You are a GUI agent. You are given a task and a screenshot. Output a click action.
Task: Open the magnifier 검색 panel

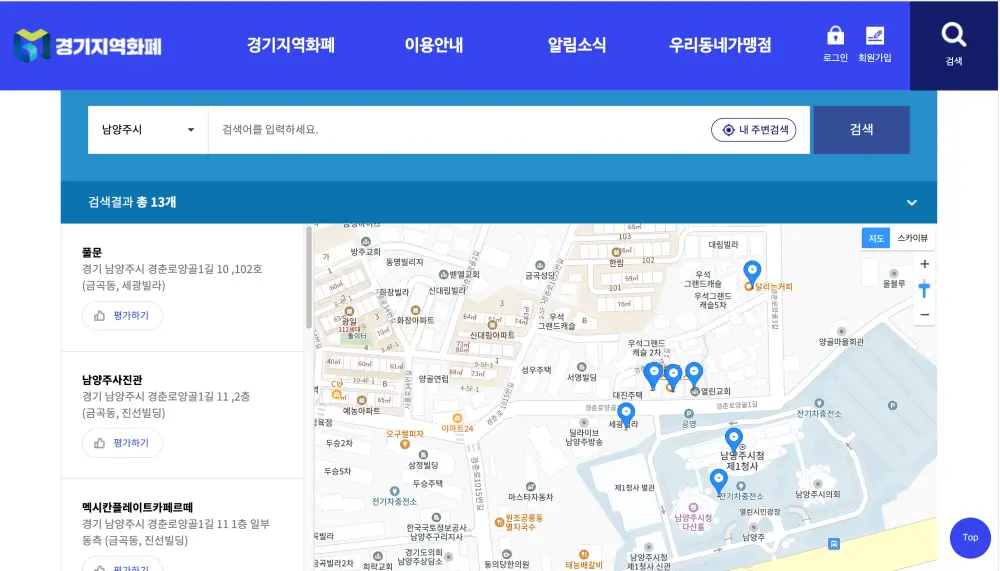(953, 45)
